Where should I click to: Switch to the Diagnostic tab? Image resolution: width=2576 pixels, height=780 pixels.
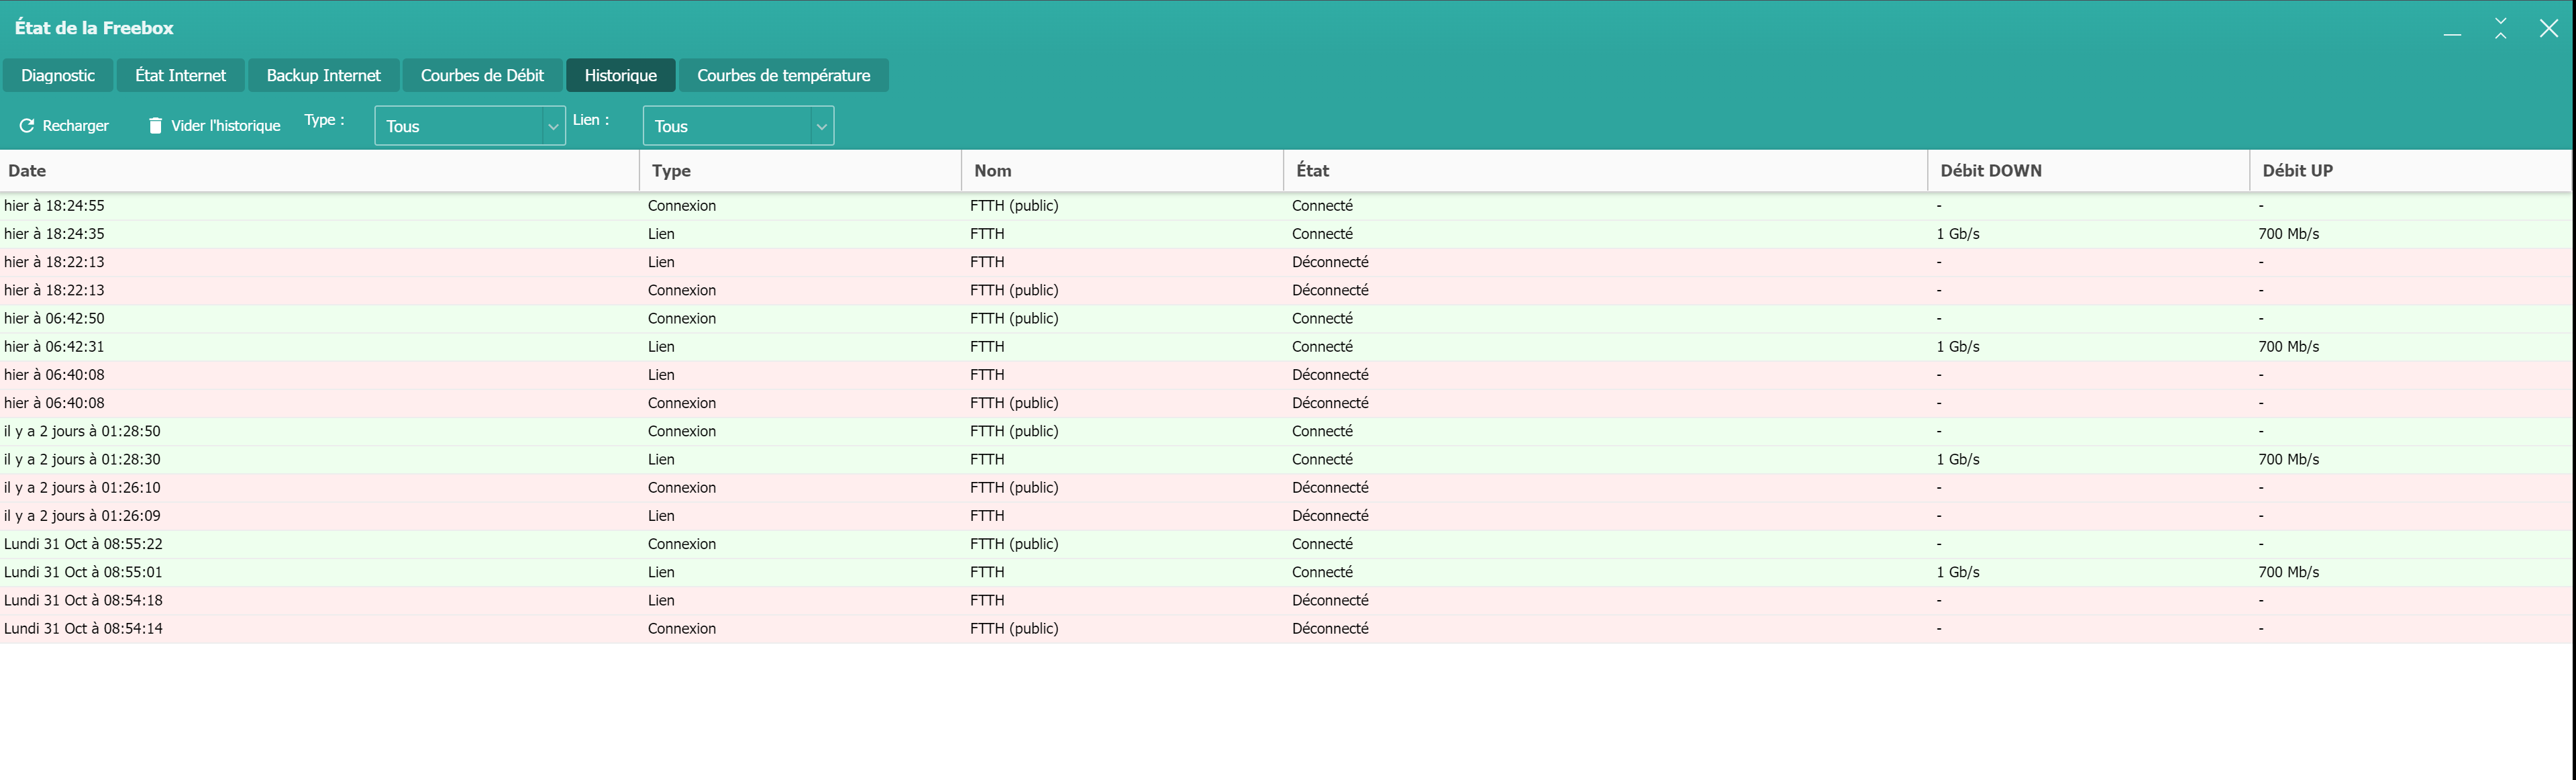tap(58, 75)
